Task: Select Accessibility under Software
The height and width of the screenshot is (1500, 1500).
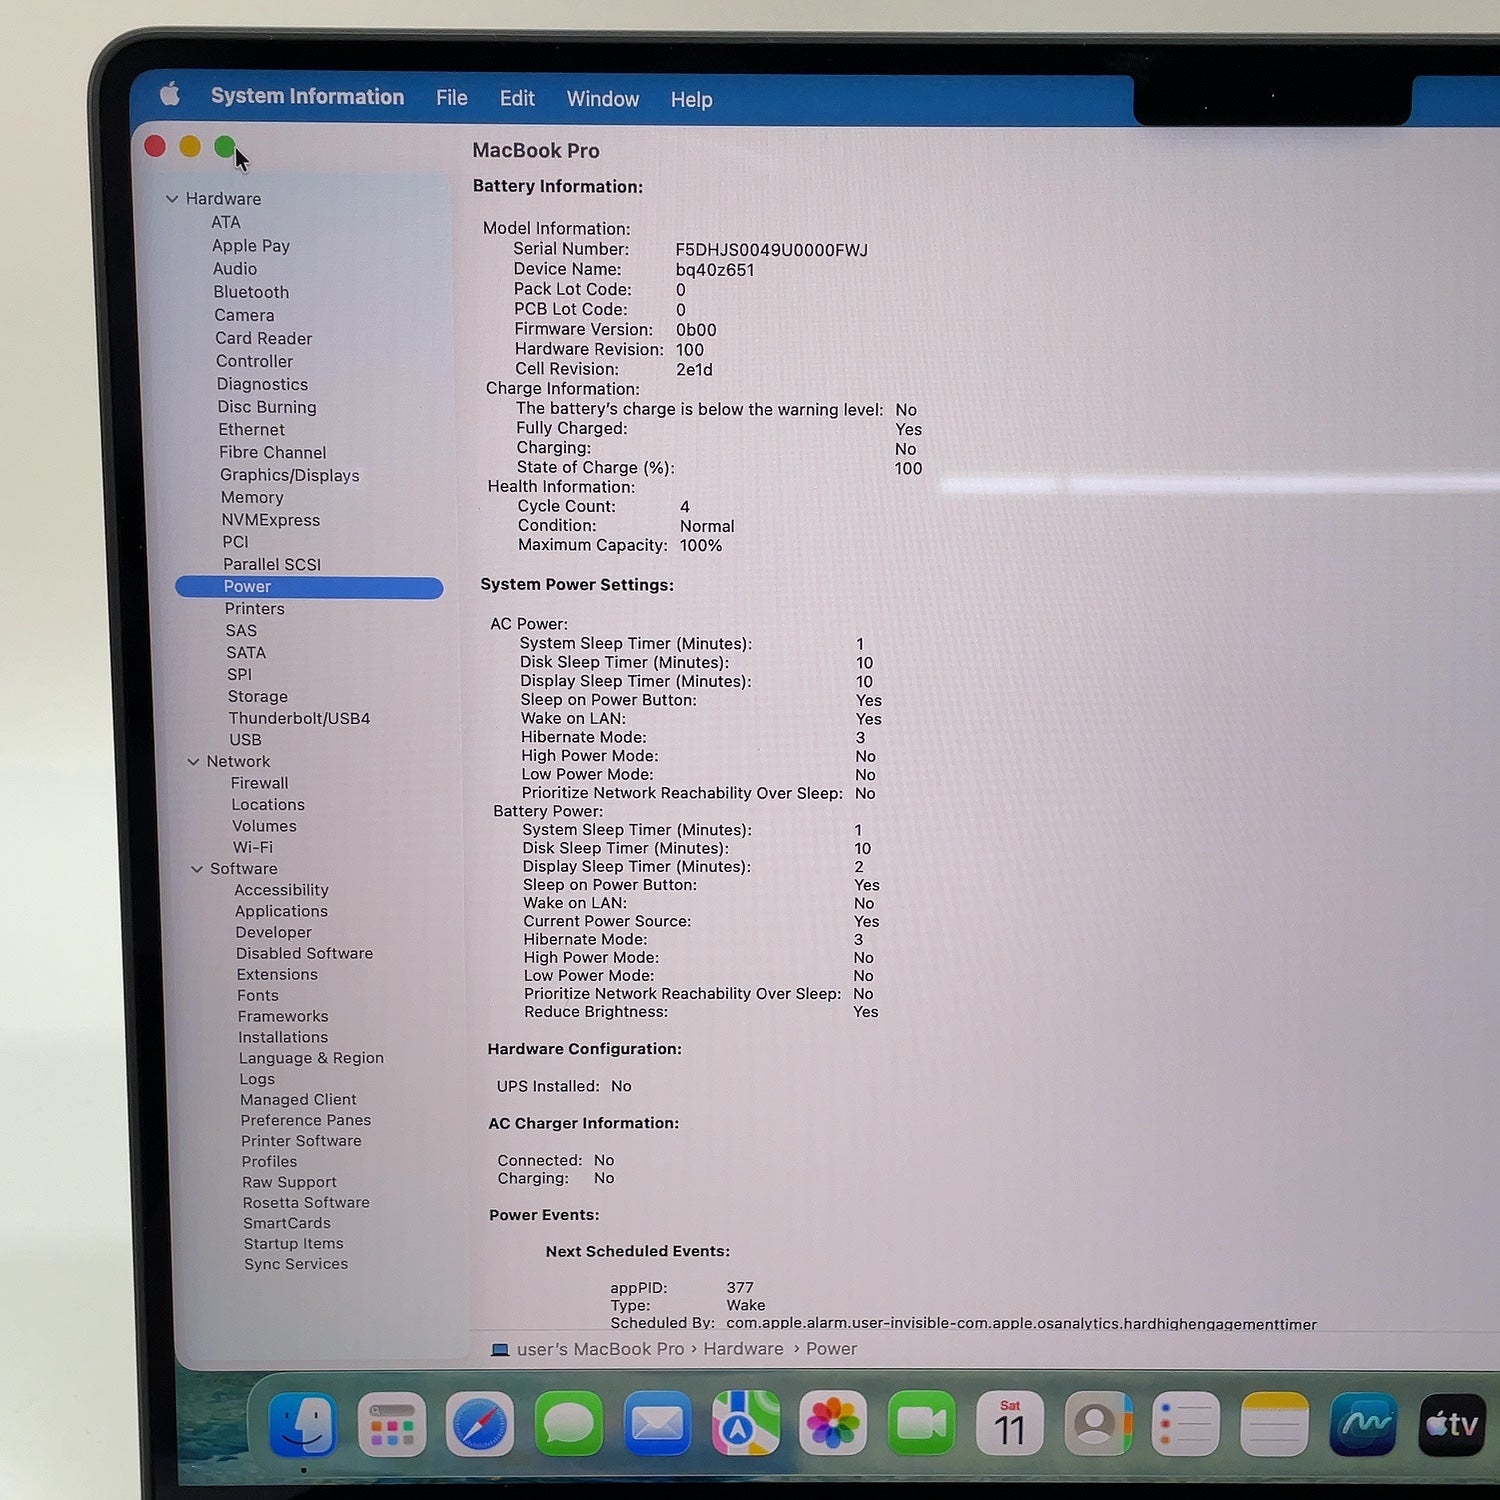Action: pyautogui.click(x=281, y=890)
